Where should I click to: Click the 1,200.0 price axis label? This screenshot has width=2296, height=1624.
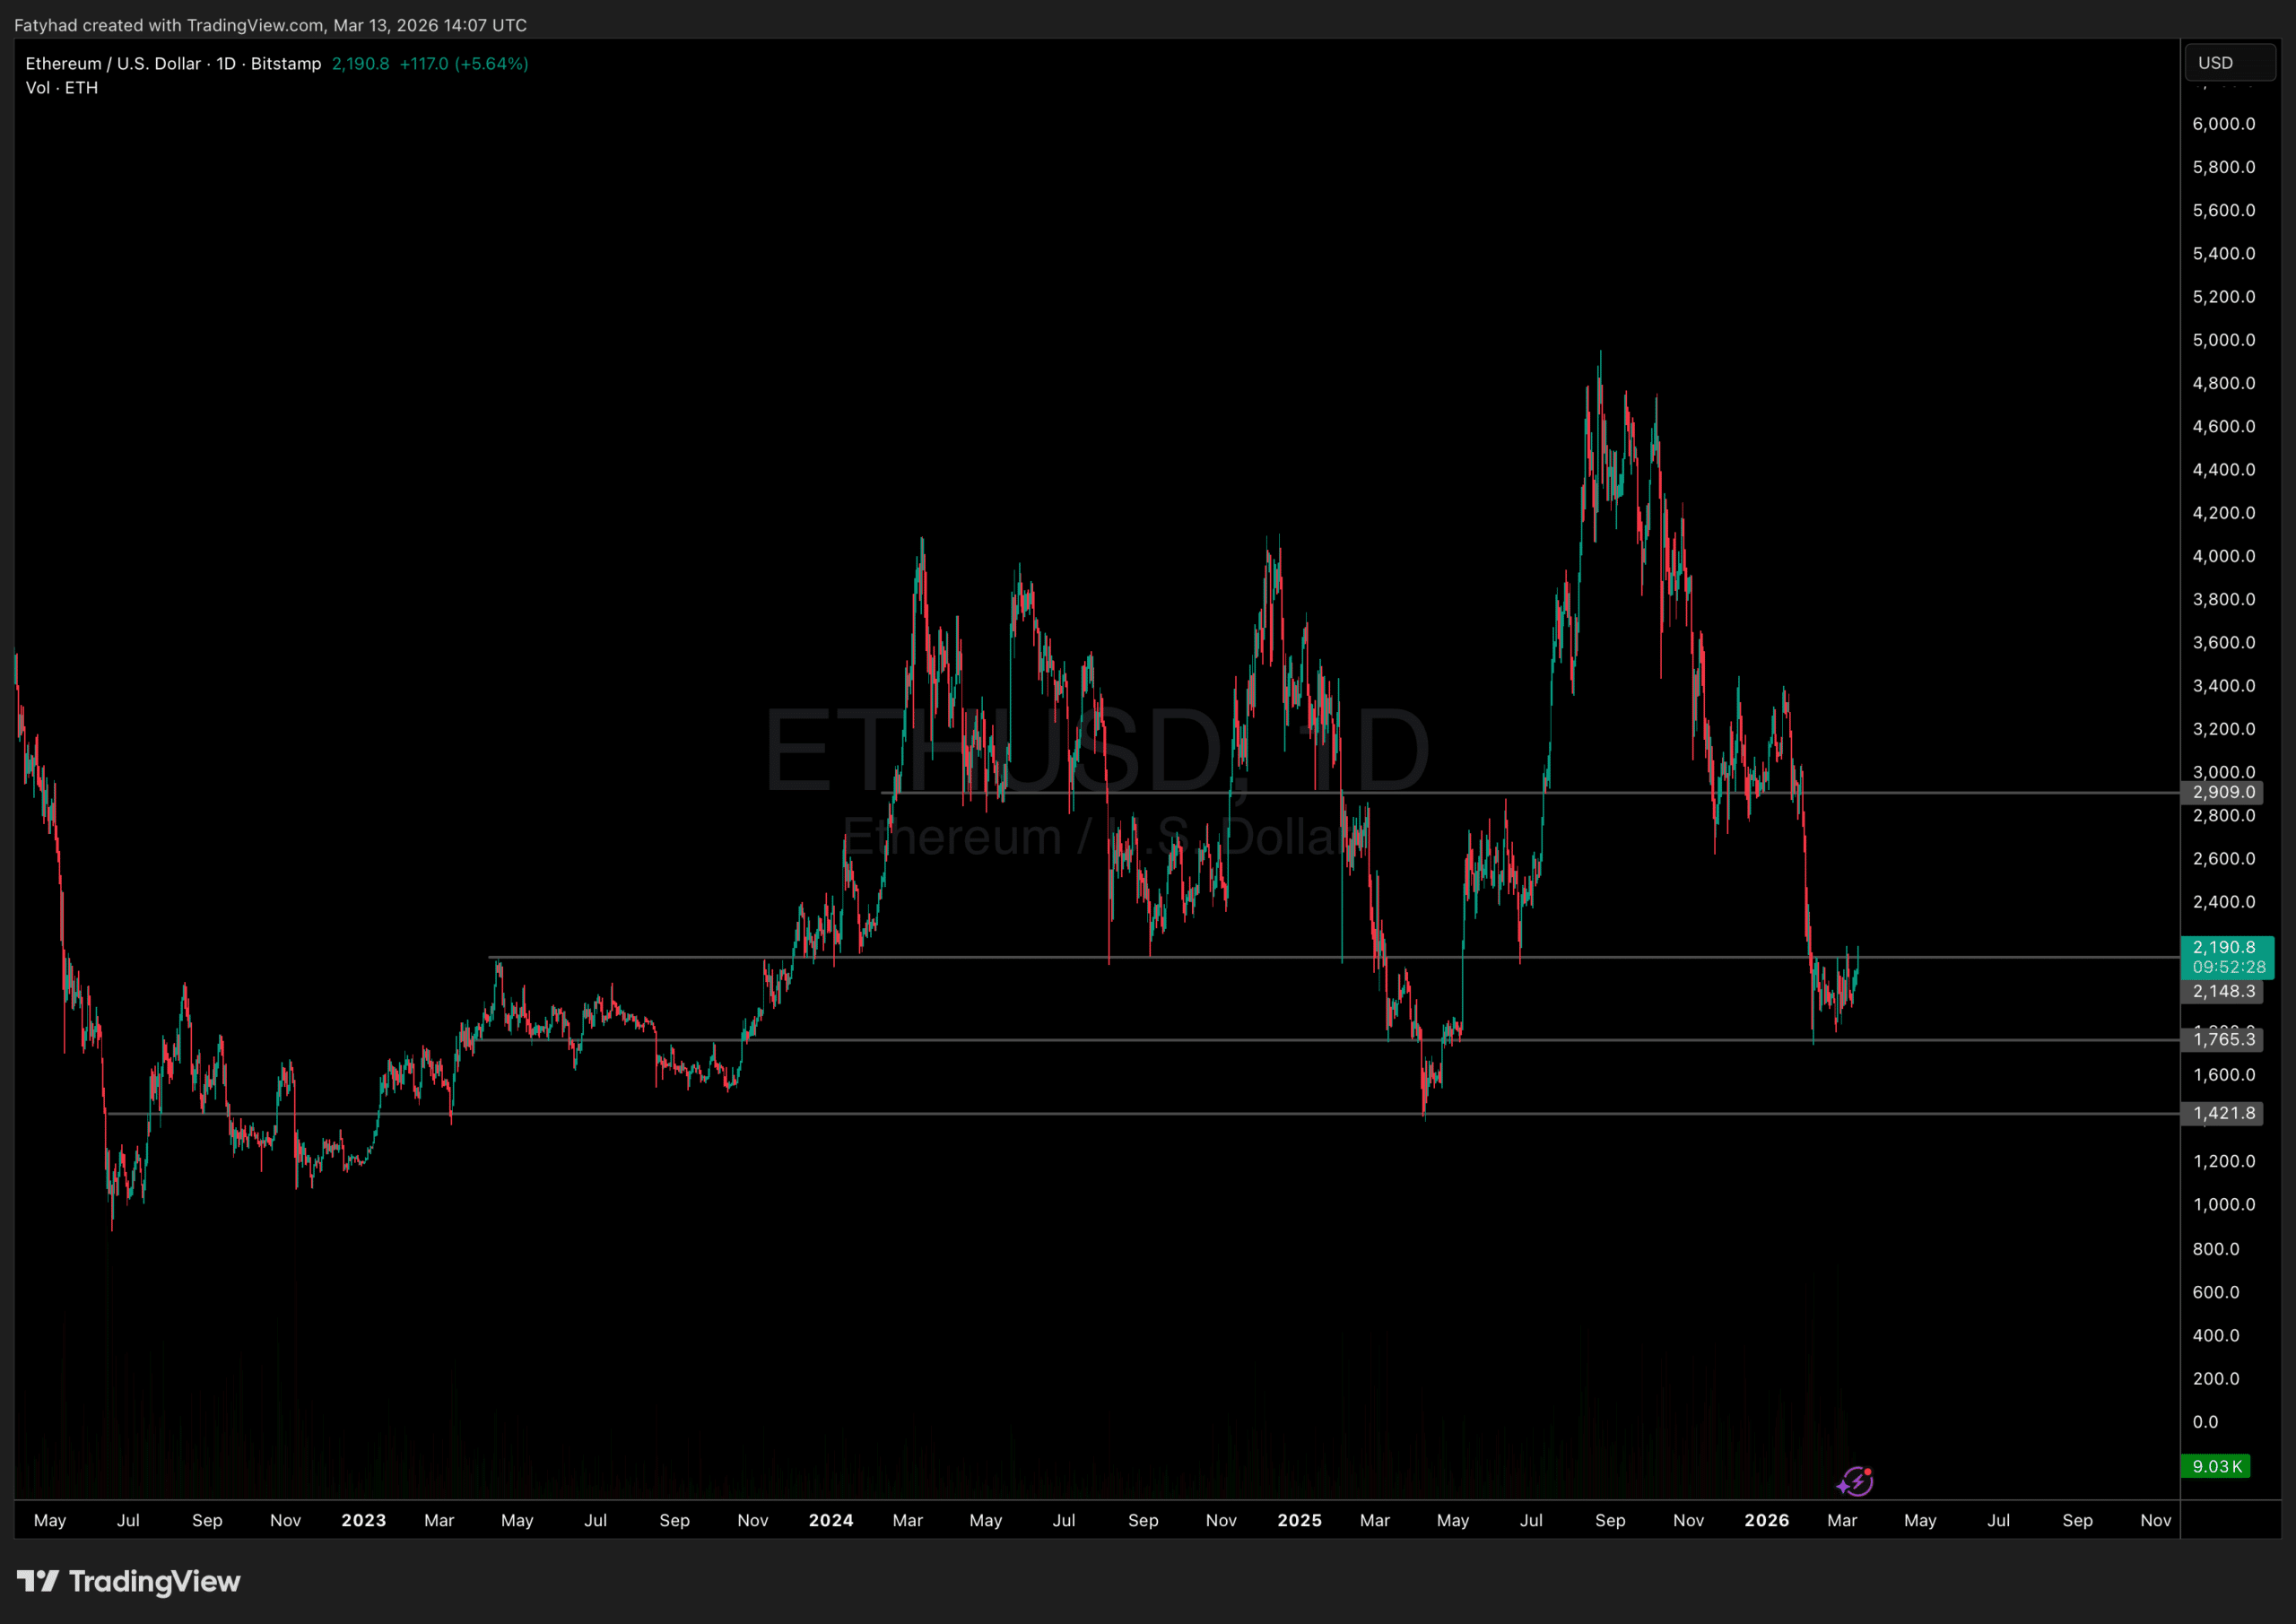(x=2224, y=1161)
